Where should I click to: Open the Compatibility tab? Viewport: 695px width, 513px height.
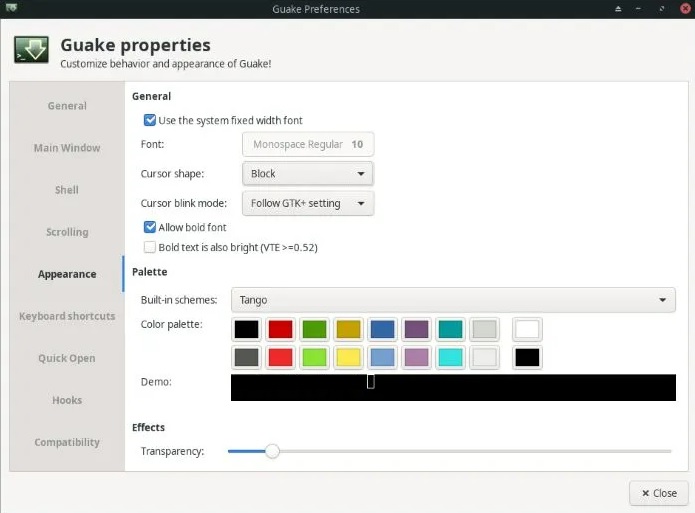(x=67, y=443)
